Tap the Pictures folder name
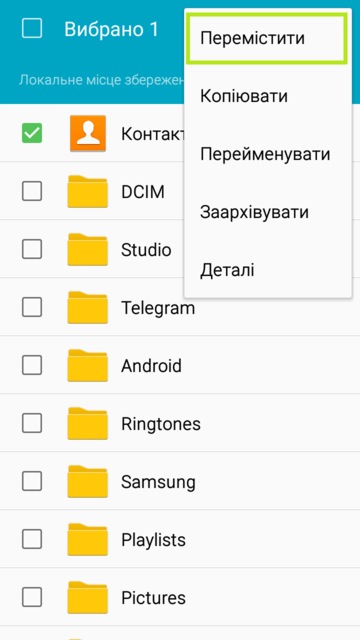This screenshot has height=640, width=360. 153,598
